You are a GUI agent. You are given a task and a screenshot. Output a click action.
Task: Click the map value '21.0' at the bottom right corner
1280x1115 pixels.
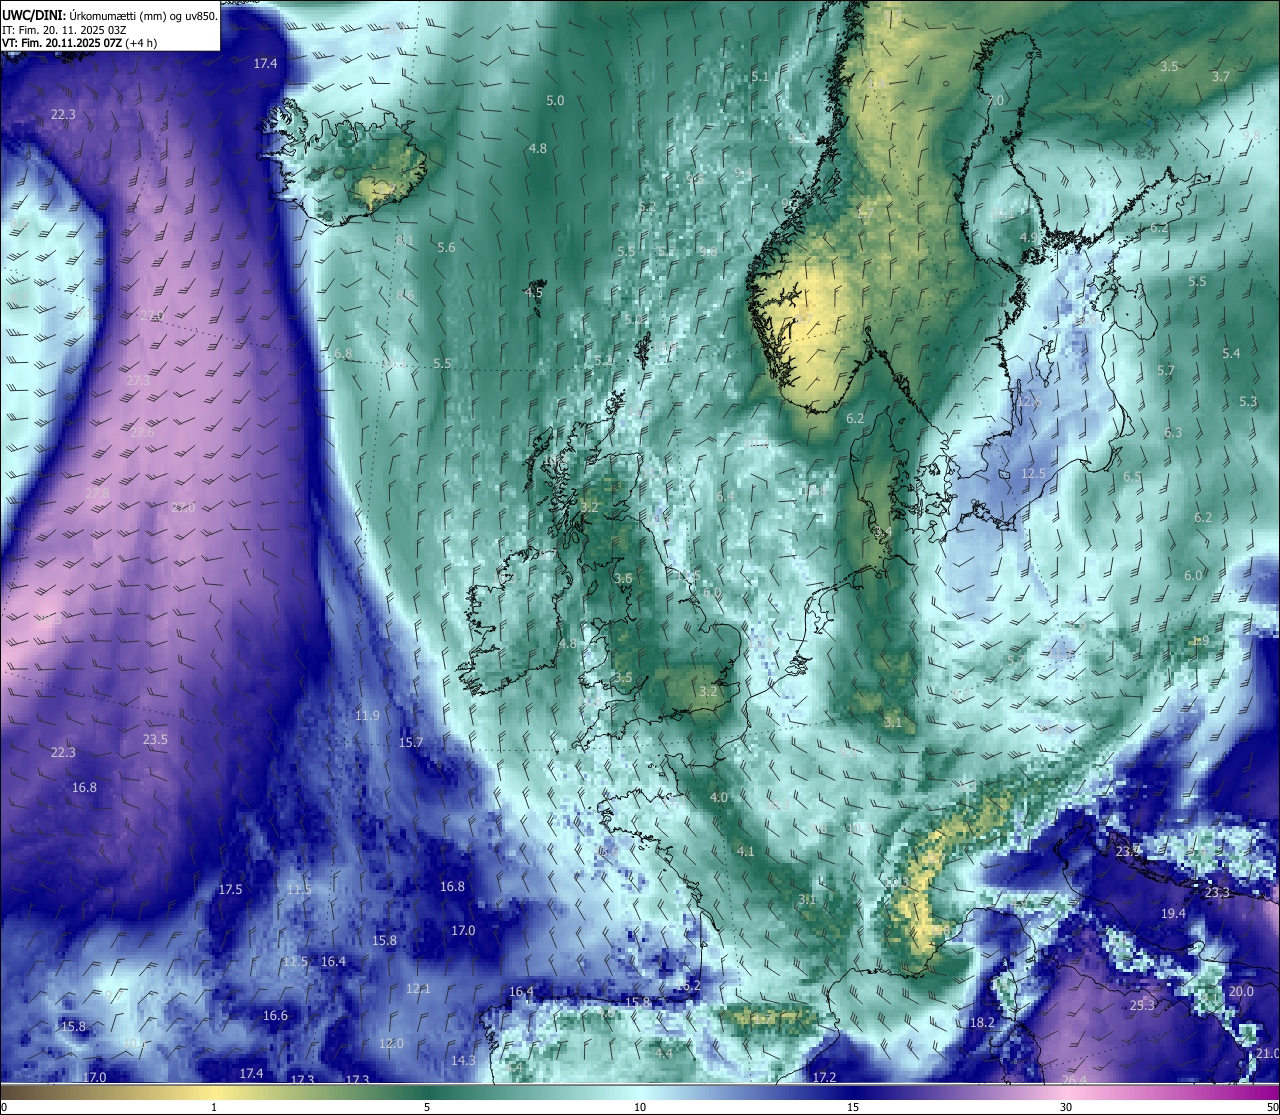click(x=1268, y=1054)
